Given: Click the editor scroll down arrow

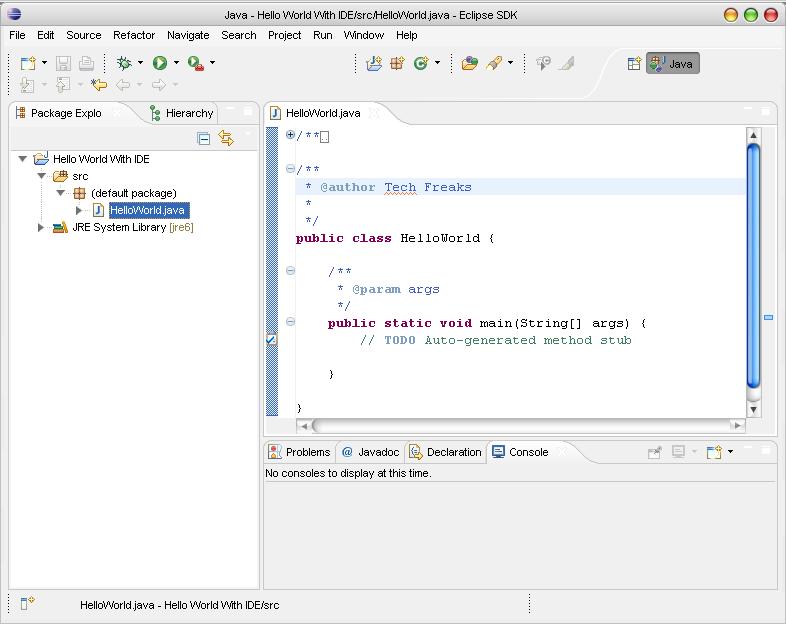Looking at the screenshot, I should click(753, 409).
